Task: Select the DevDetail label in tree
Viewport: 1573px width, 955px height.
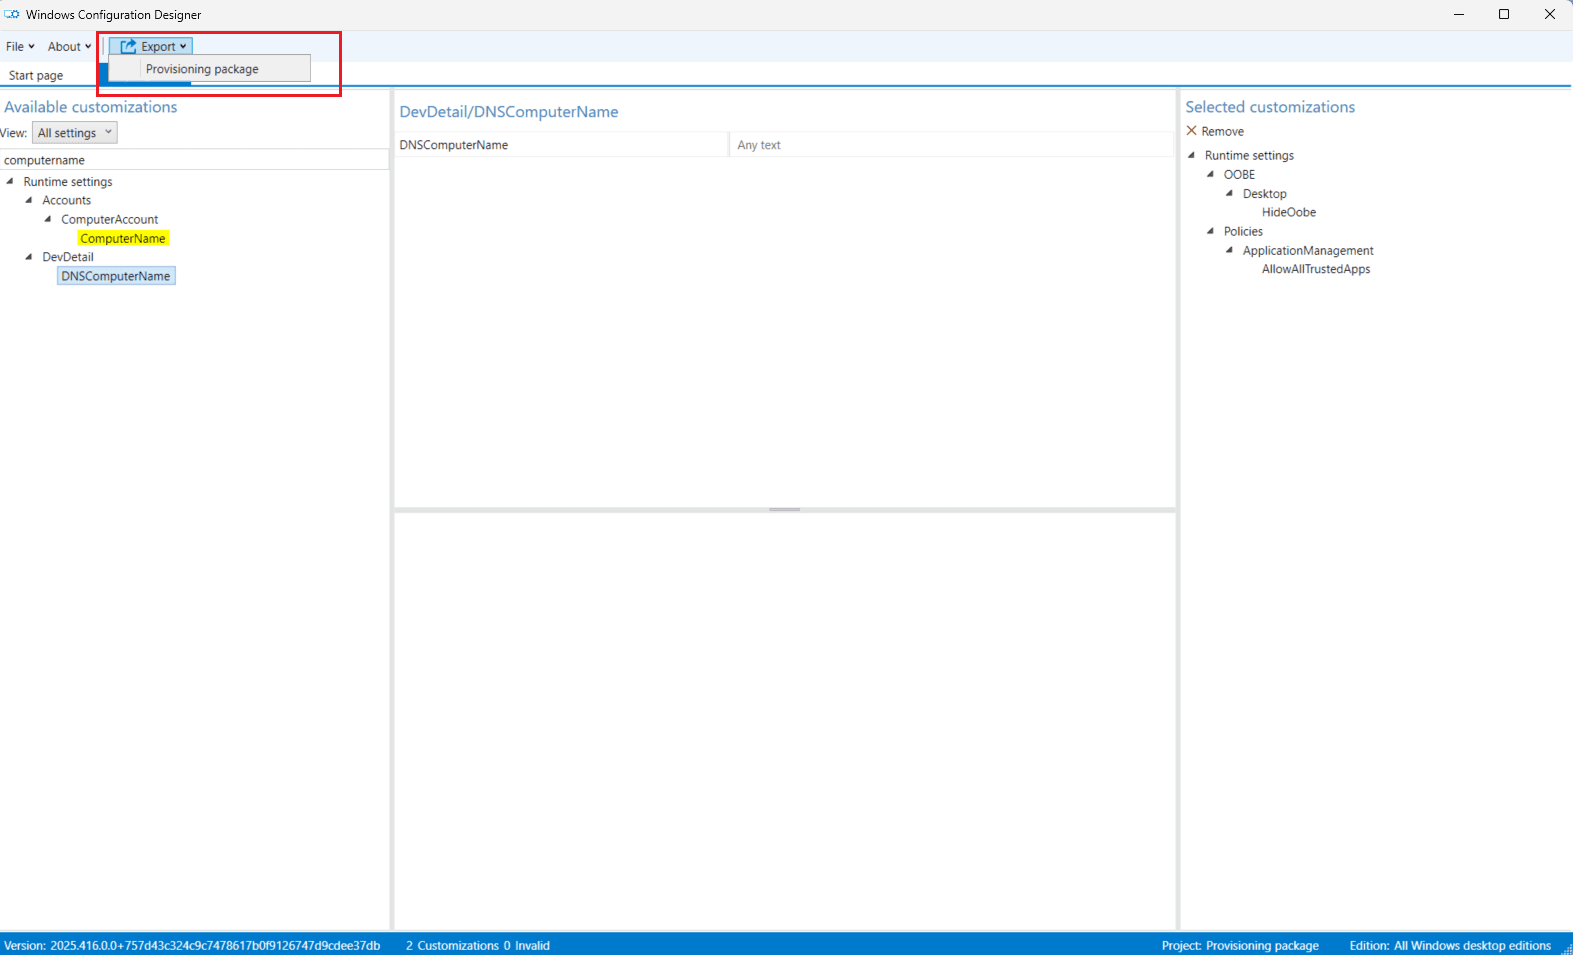Action: (x=68, y=257)
